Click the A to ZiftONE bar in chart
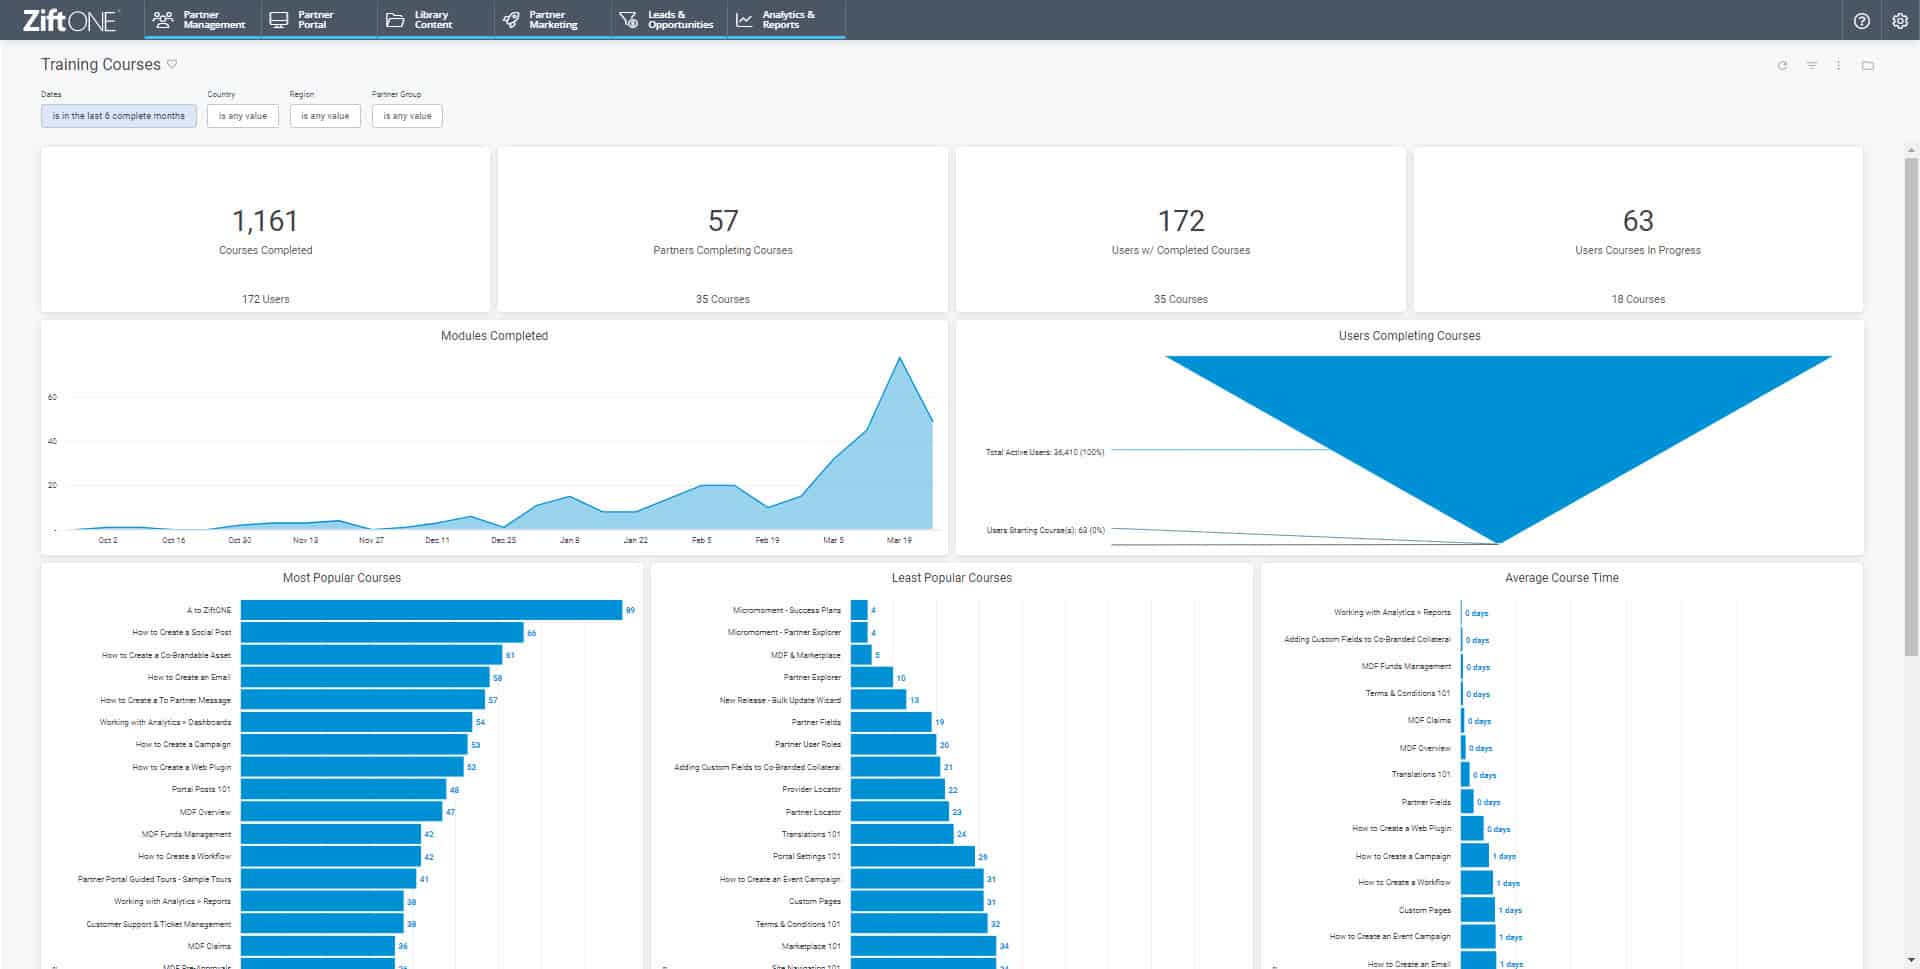Image resolution: width=1920 pixels, height=969 pixels. pos(431,610)
